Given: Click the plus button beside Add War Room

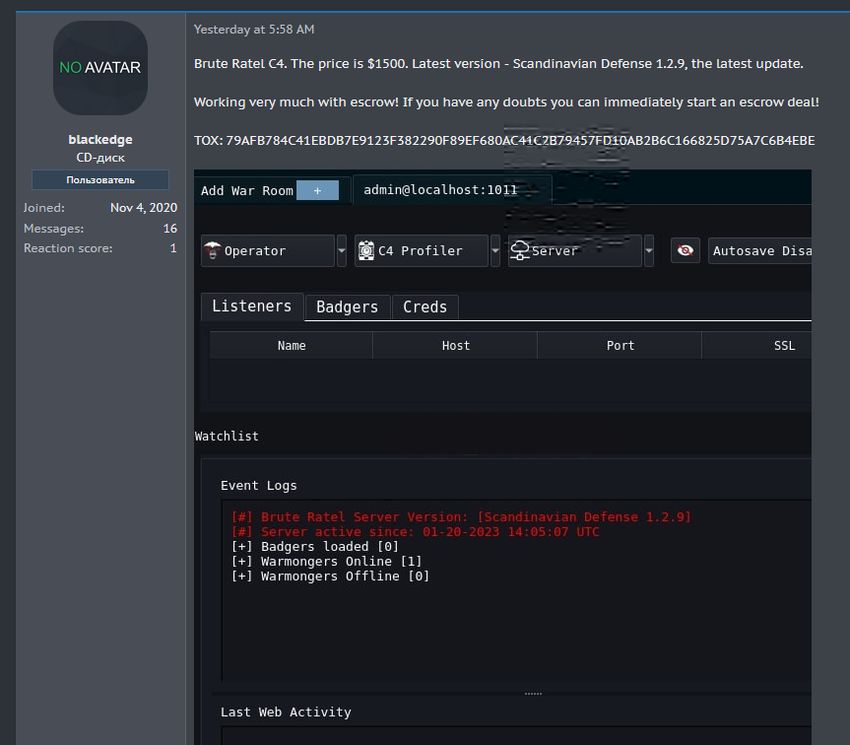Looking at the screenshot, I should click(317, 190).
